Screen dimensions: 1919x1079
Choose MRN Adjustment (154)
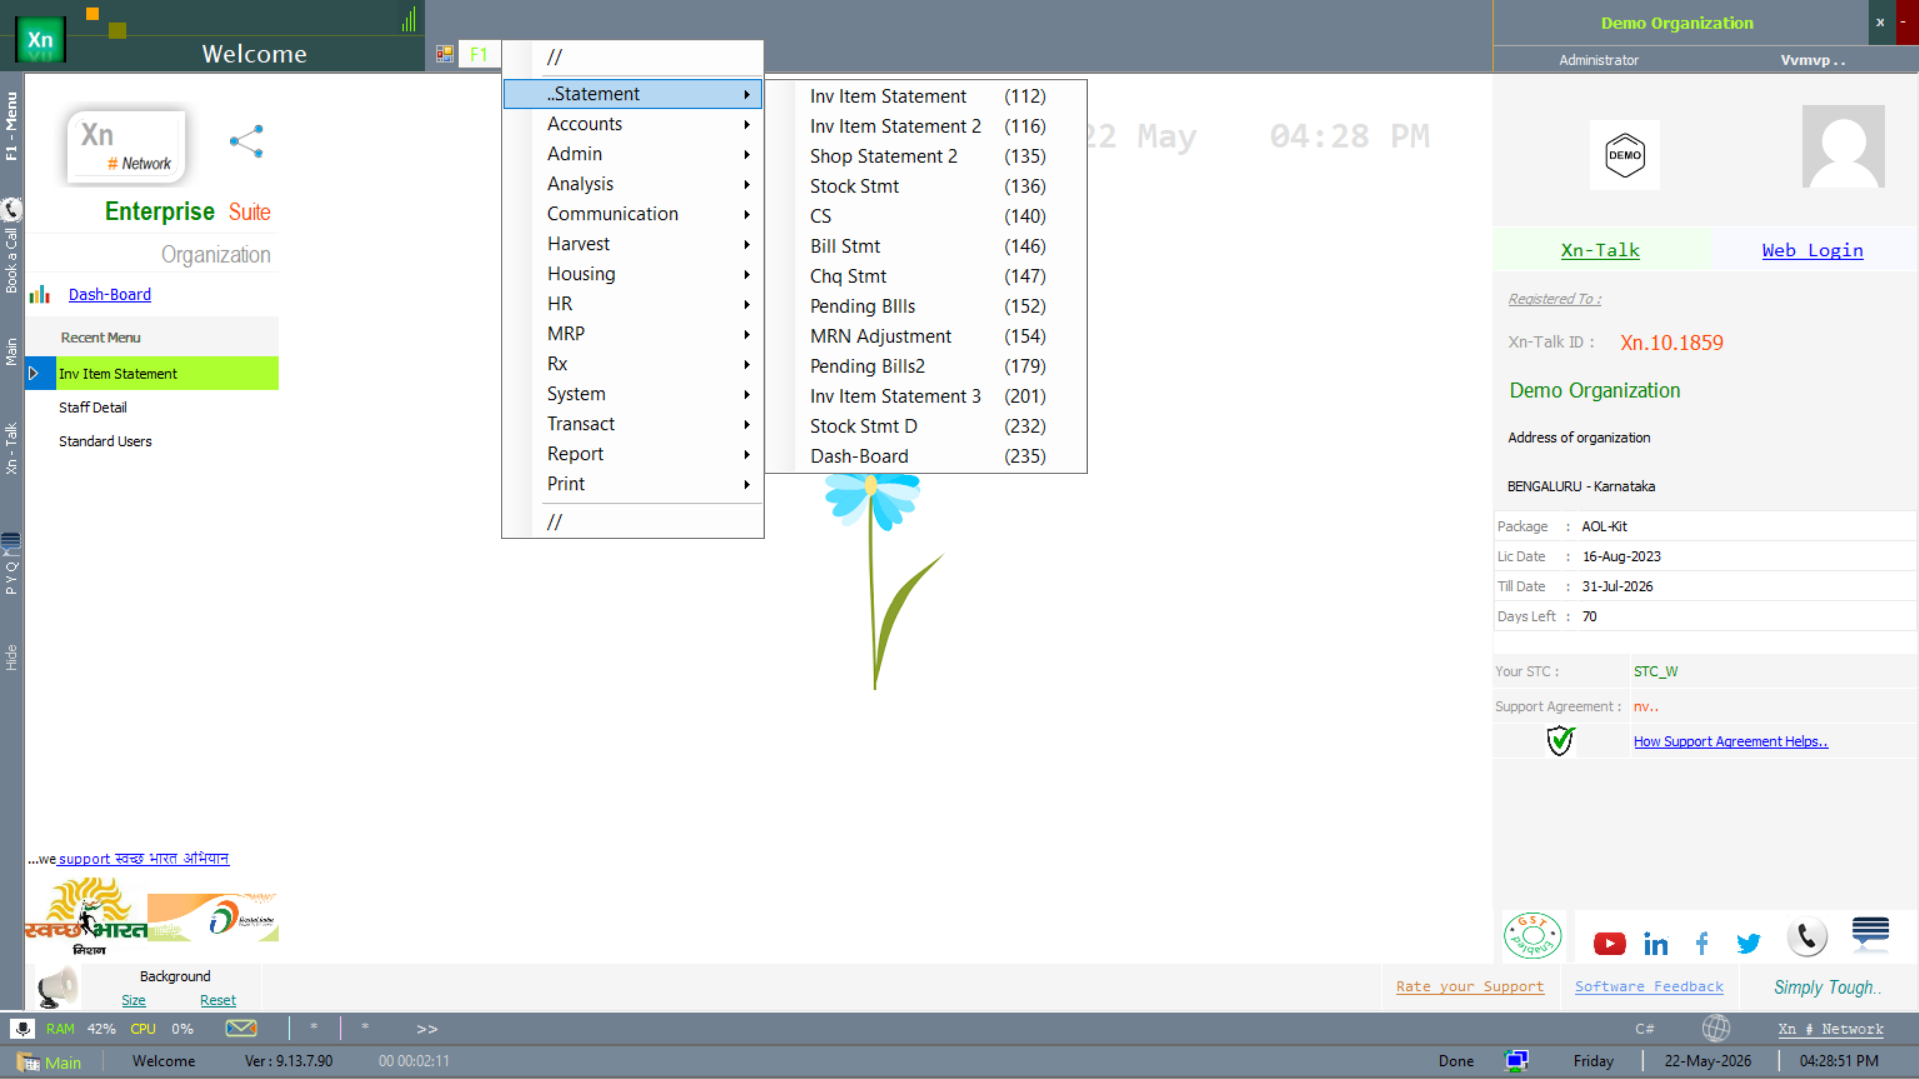point(927,336)
